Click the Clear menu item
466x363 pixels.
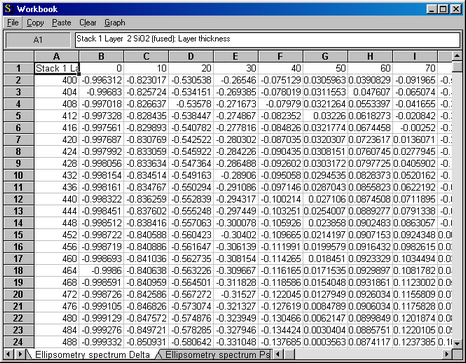pos(88,23)
